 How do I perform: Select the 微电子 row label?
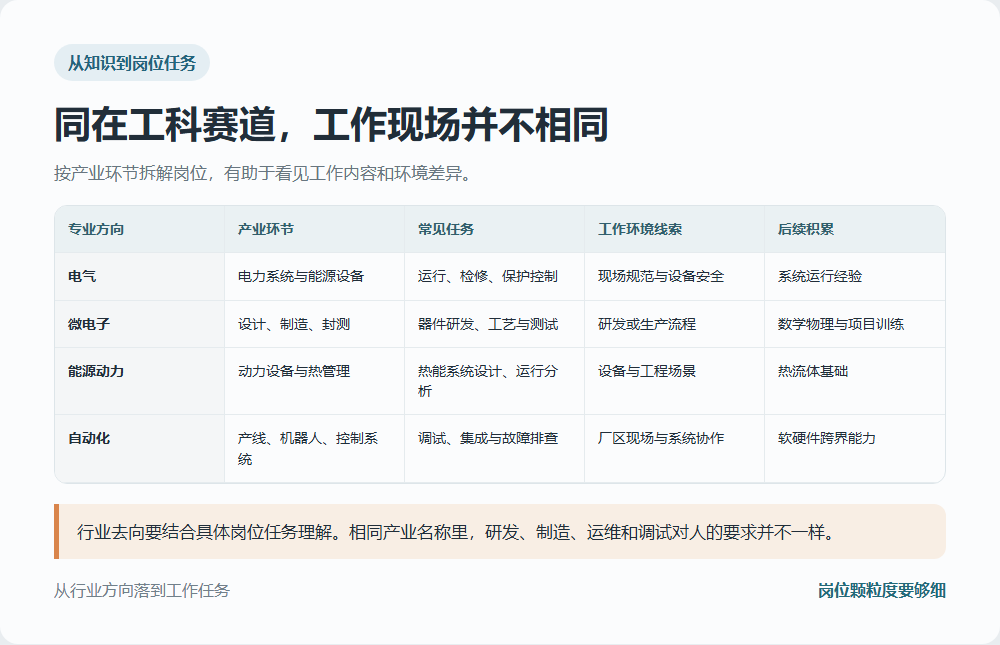pyautogui.click(x=140, y=324)
